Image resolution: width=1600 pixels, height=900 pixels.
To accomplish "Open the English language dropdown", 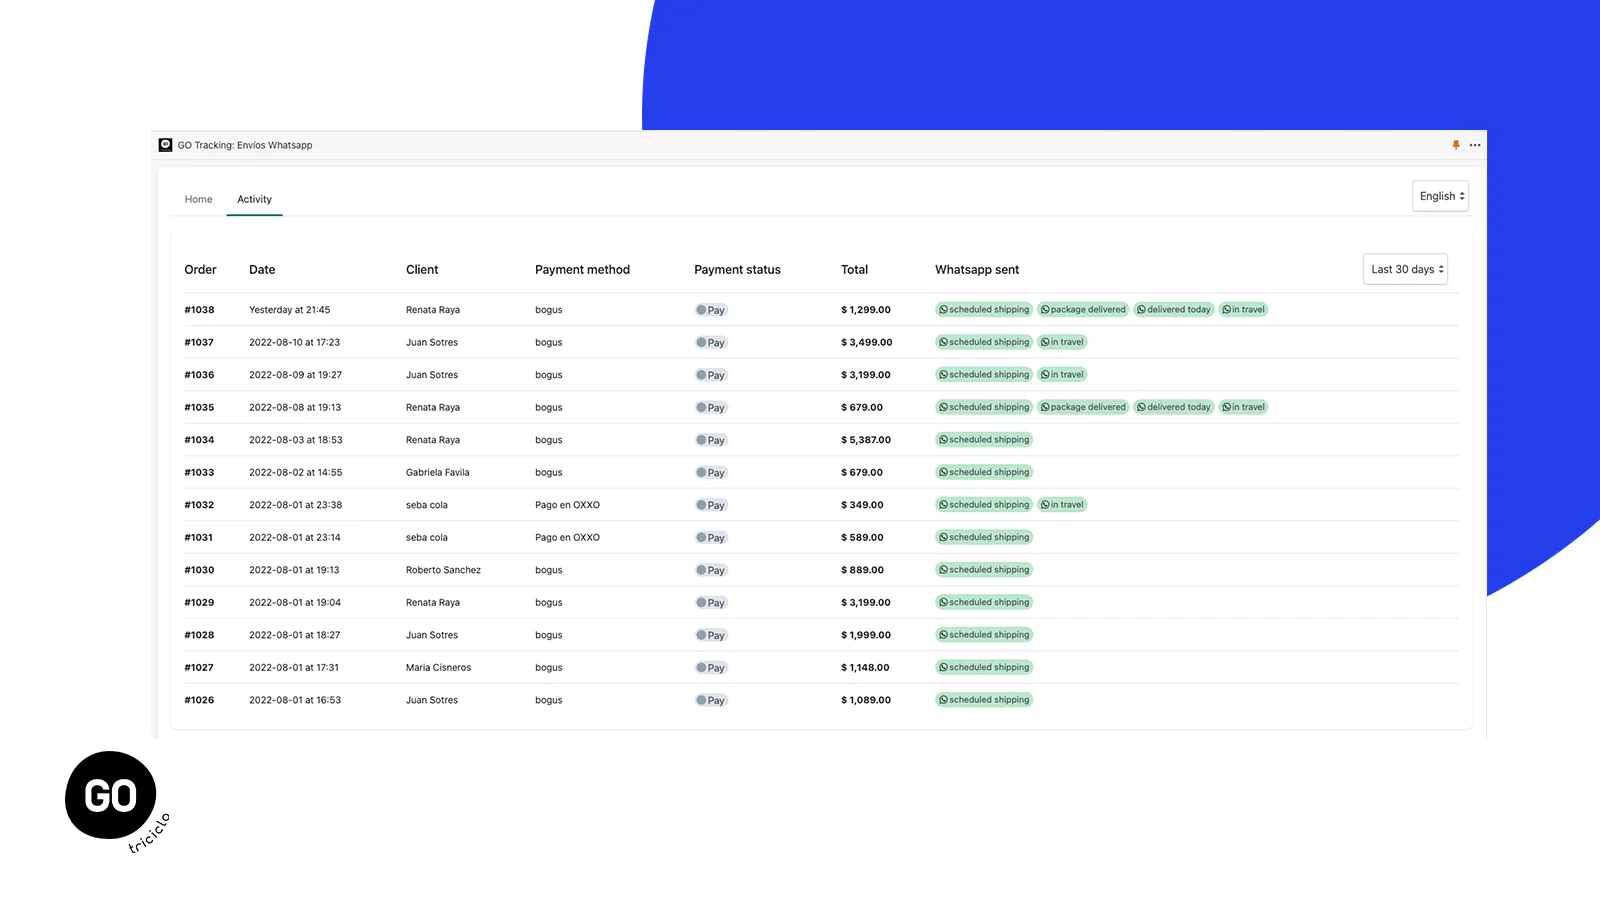I will point(1441,196).
